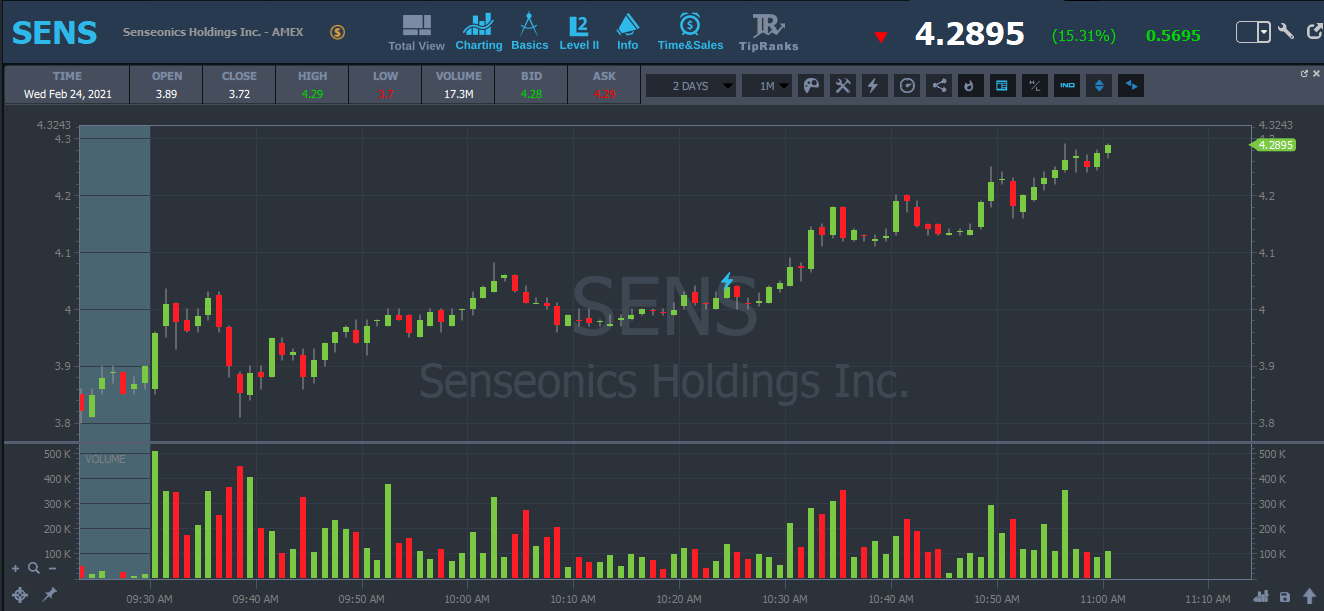Image resolution: width=1324 pixels, height=611 pixels.
Task: Click the lightning bolt toolbar icon
Action: [x=873, y=86]
